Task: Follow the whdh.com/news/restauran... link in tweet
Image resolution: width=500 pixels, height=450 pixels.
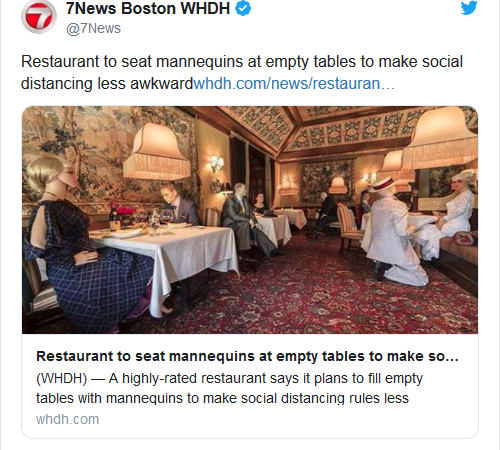Action: tap(294, 83)
